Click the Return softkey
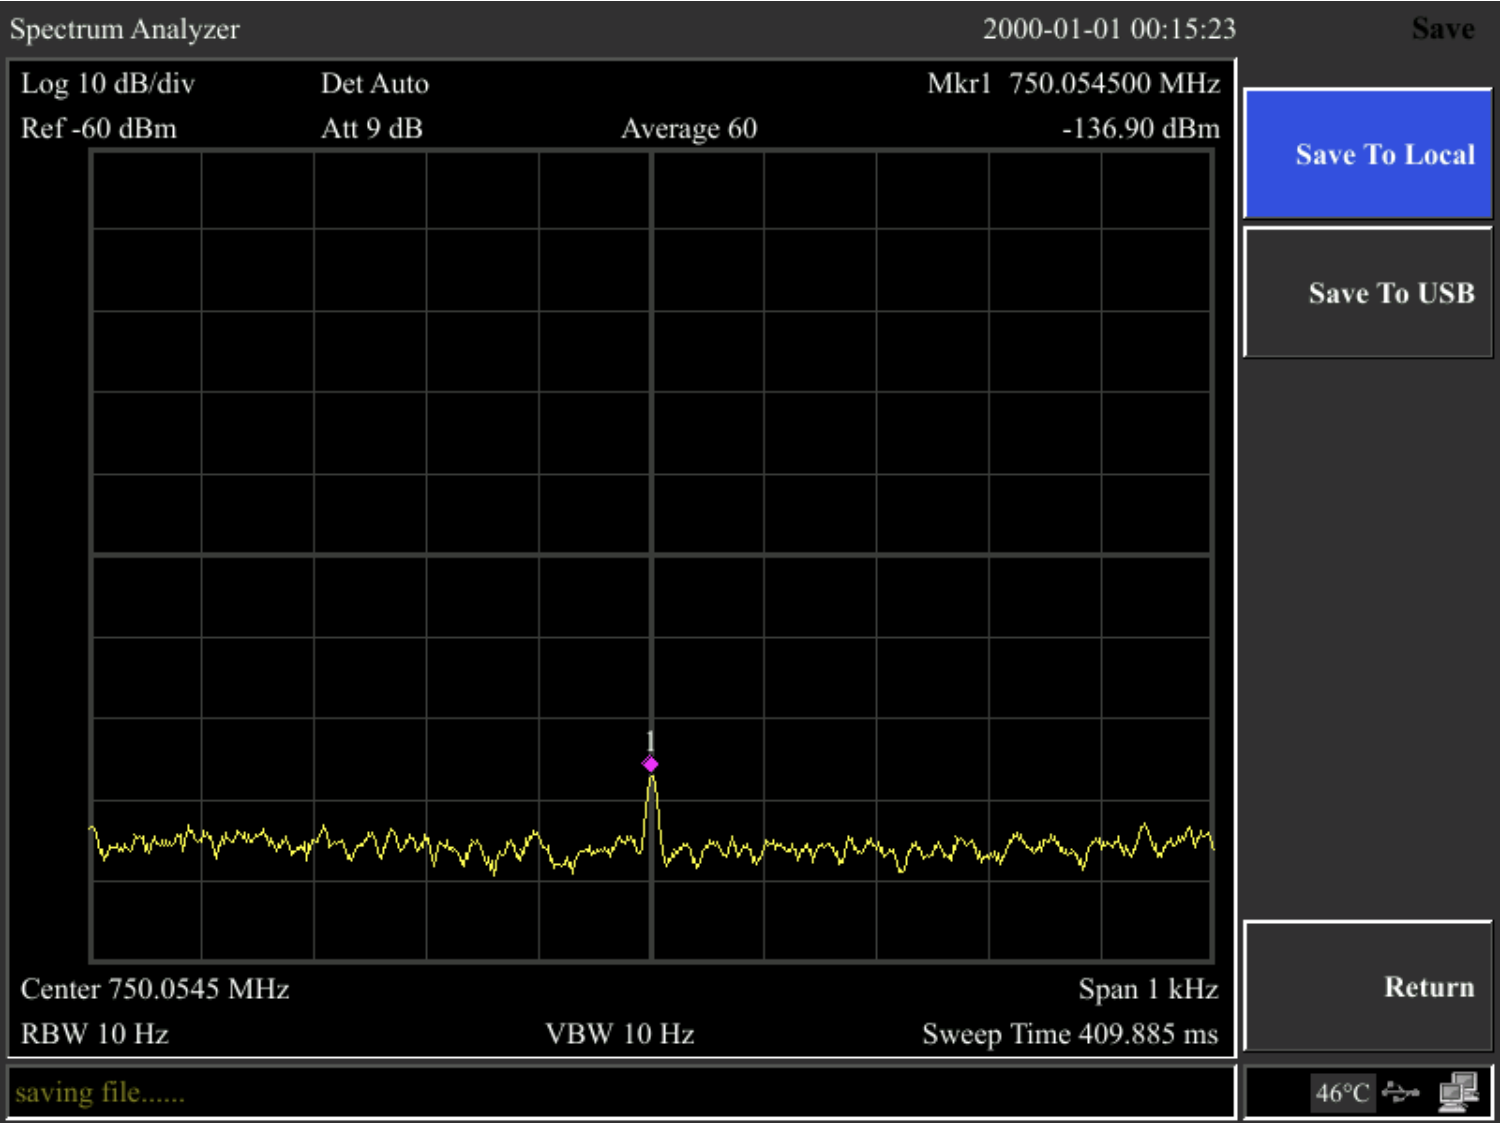The width and height of the screenshot is (1501, 1123). [1368, 988]
